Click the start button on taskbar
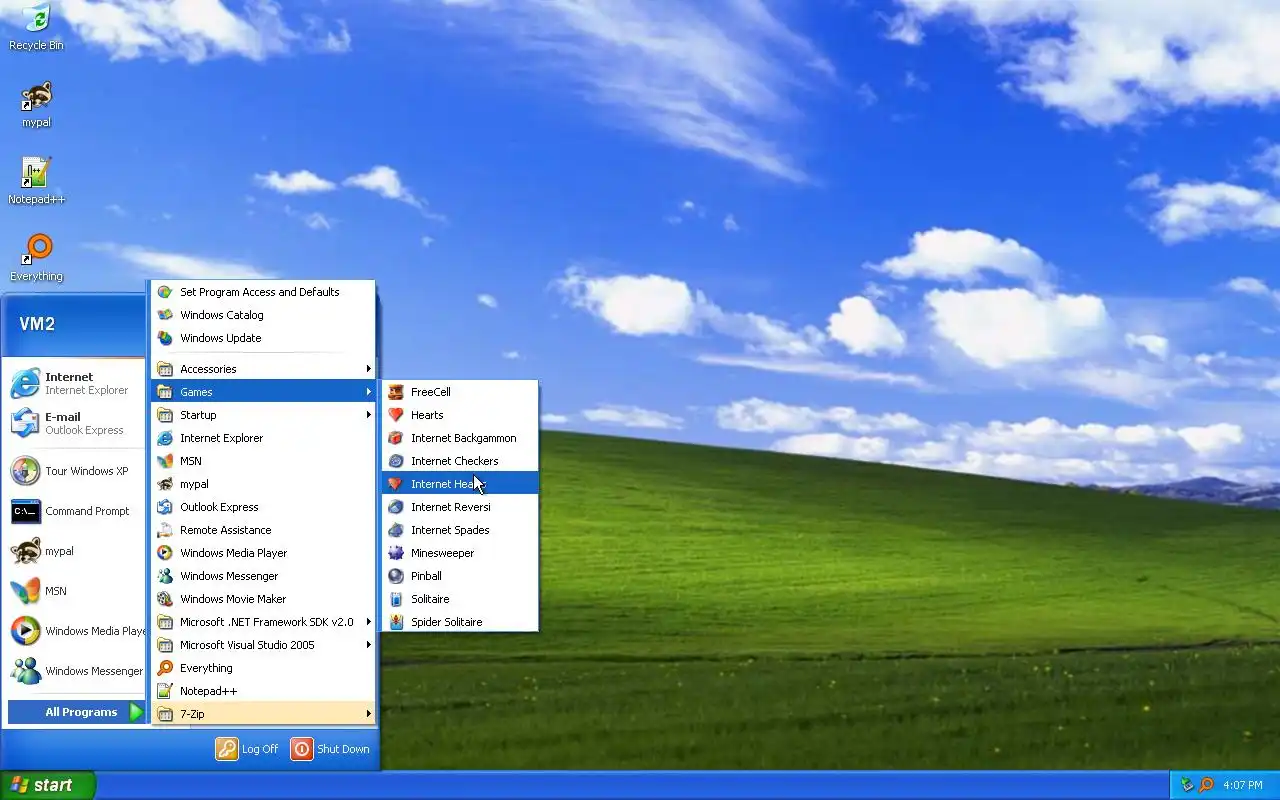Image resolution: width=1280 pixels, height=800 pixels. 47,785
